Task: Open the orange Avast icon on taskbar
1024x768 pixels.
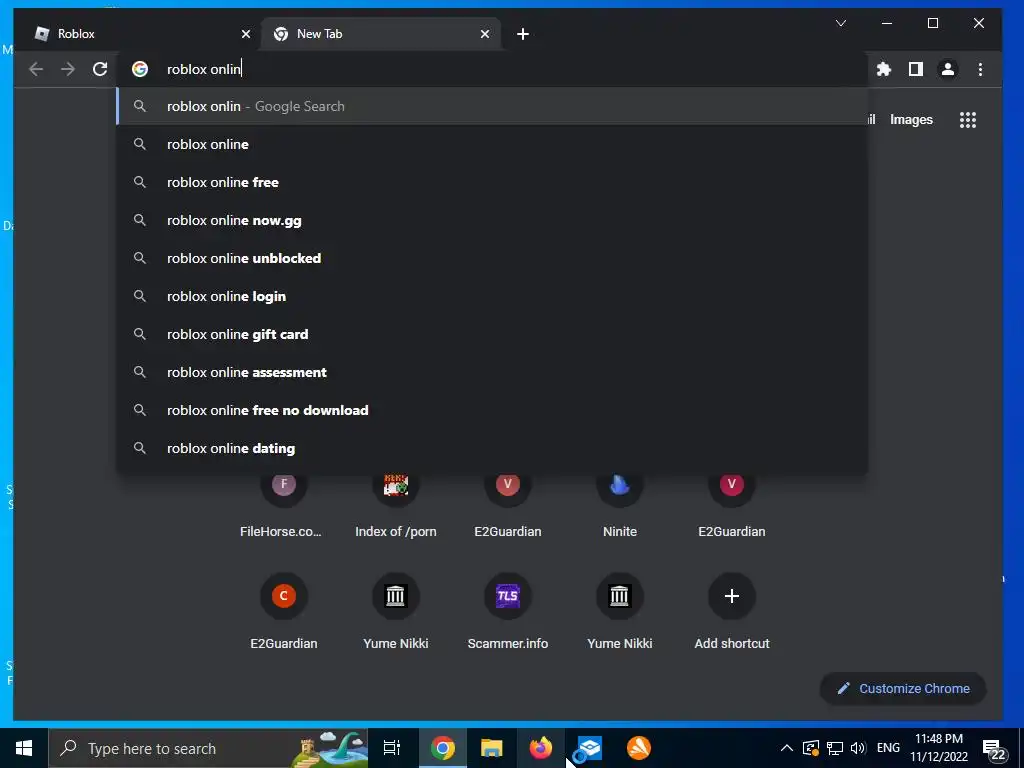Action: point(639,748)
